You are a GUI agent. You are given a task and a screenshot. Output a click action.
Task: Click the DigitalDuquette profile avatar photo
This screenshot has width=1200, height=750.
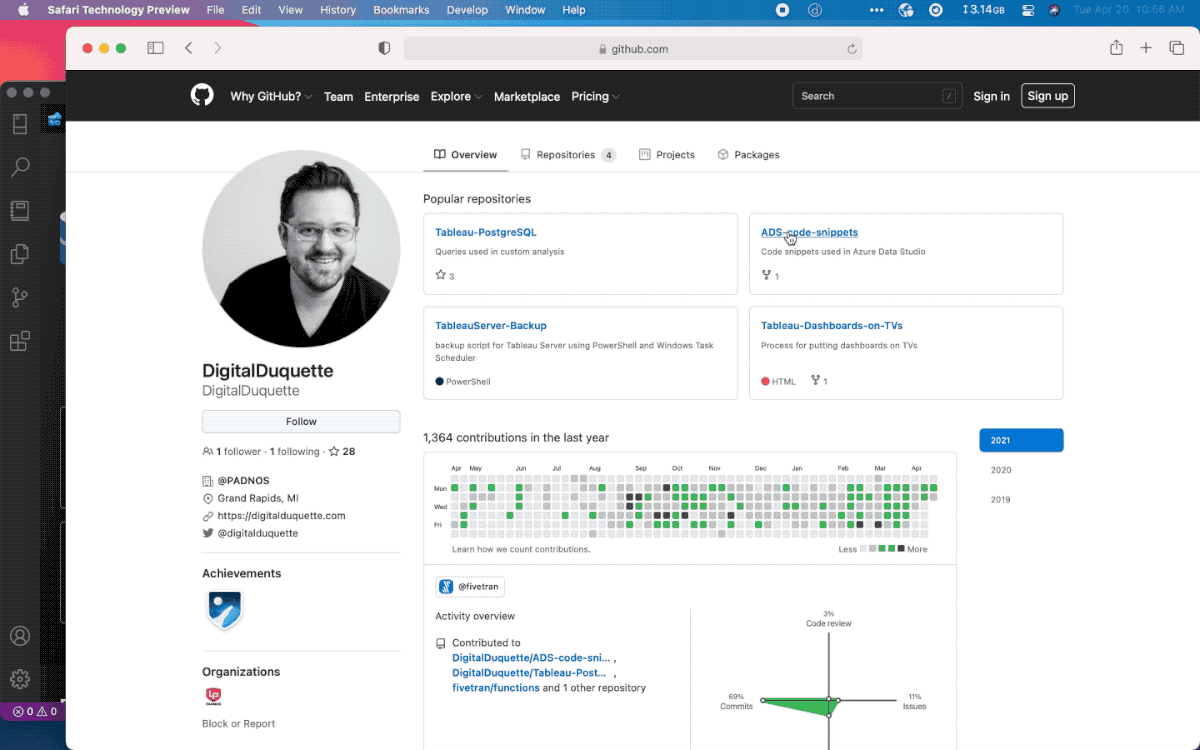[x=301, y=249]
